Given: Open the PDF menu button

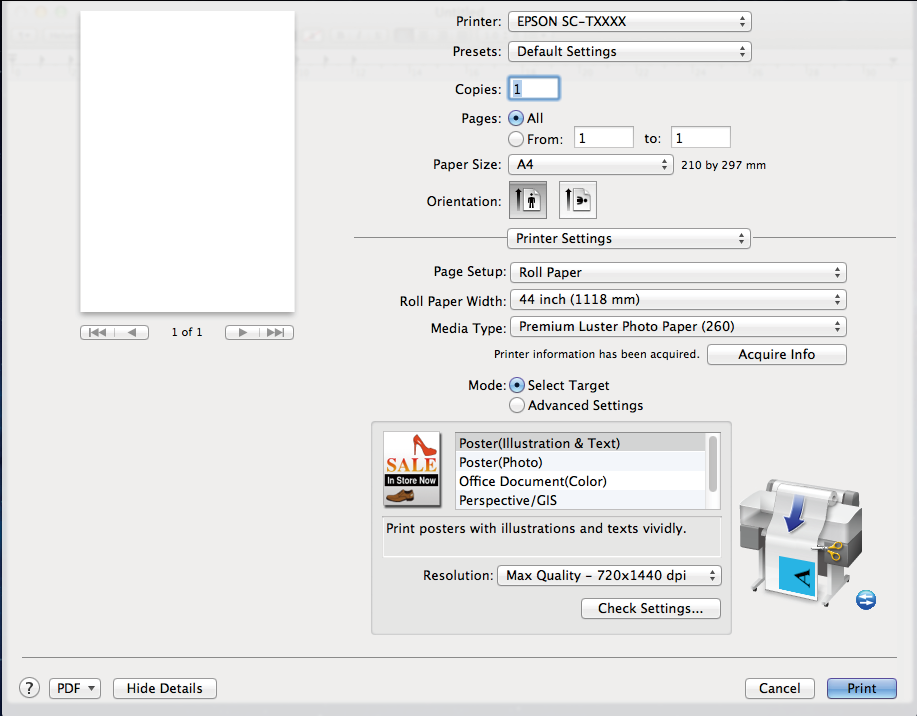Looking at the screenshot, I should pos(75,689).
